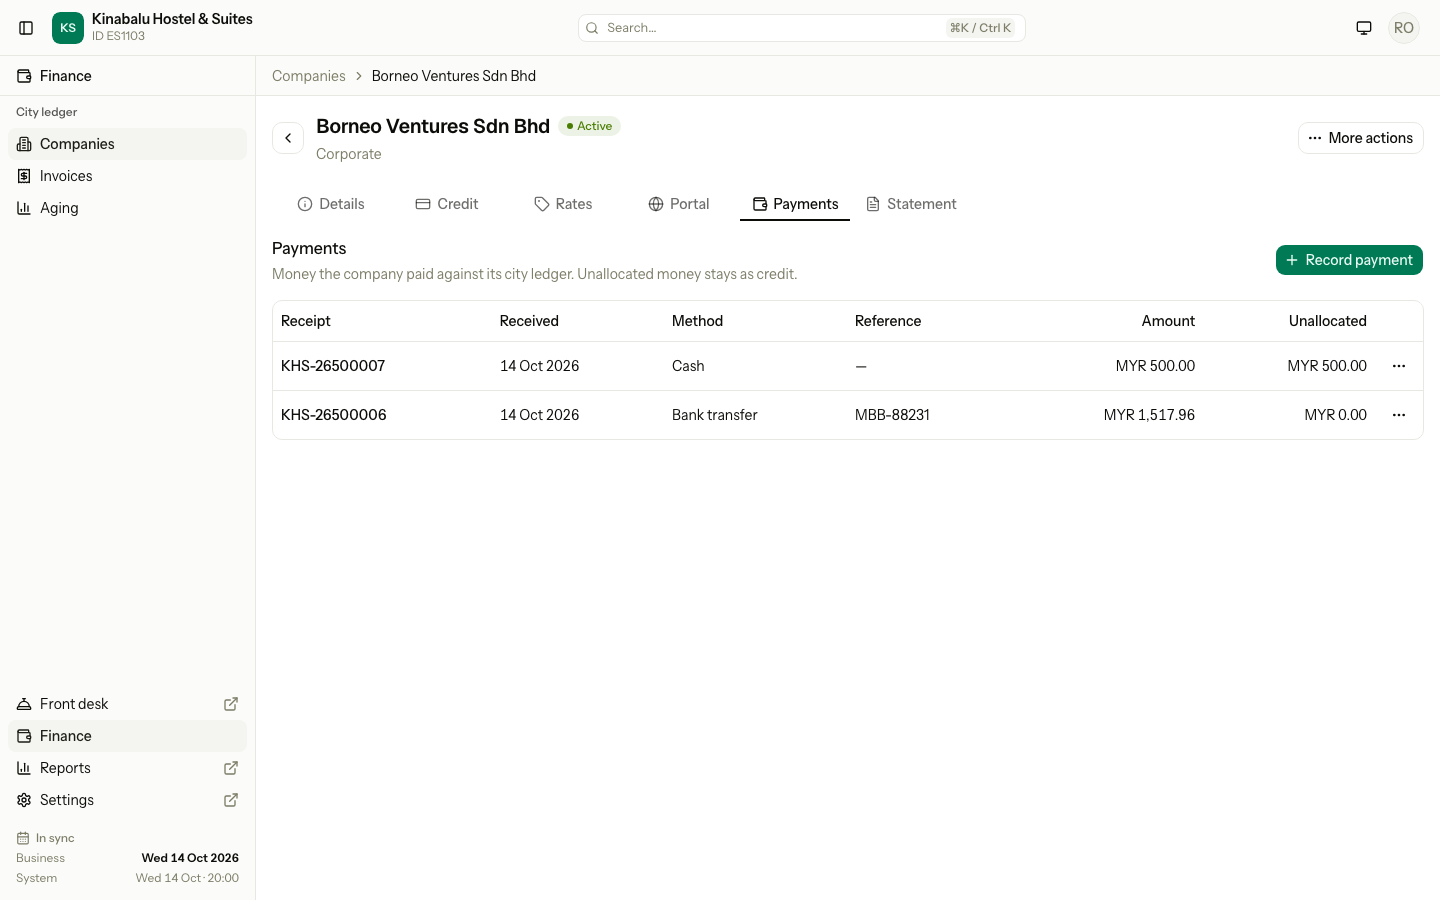1440x900 pixels.
Task: Open the Details tab
Action: [x=331, y=204]
